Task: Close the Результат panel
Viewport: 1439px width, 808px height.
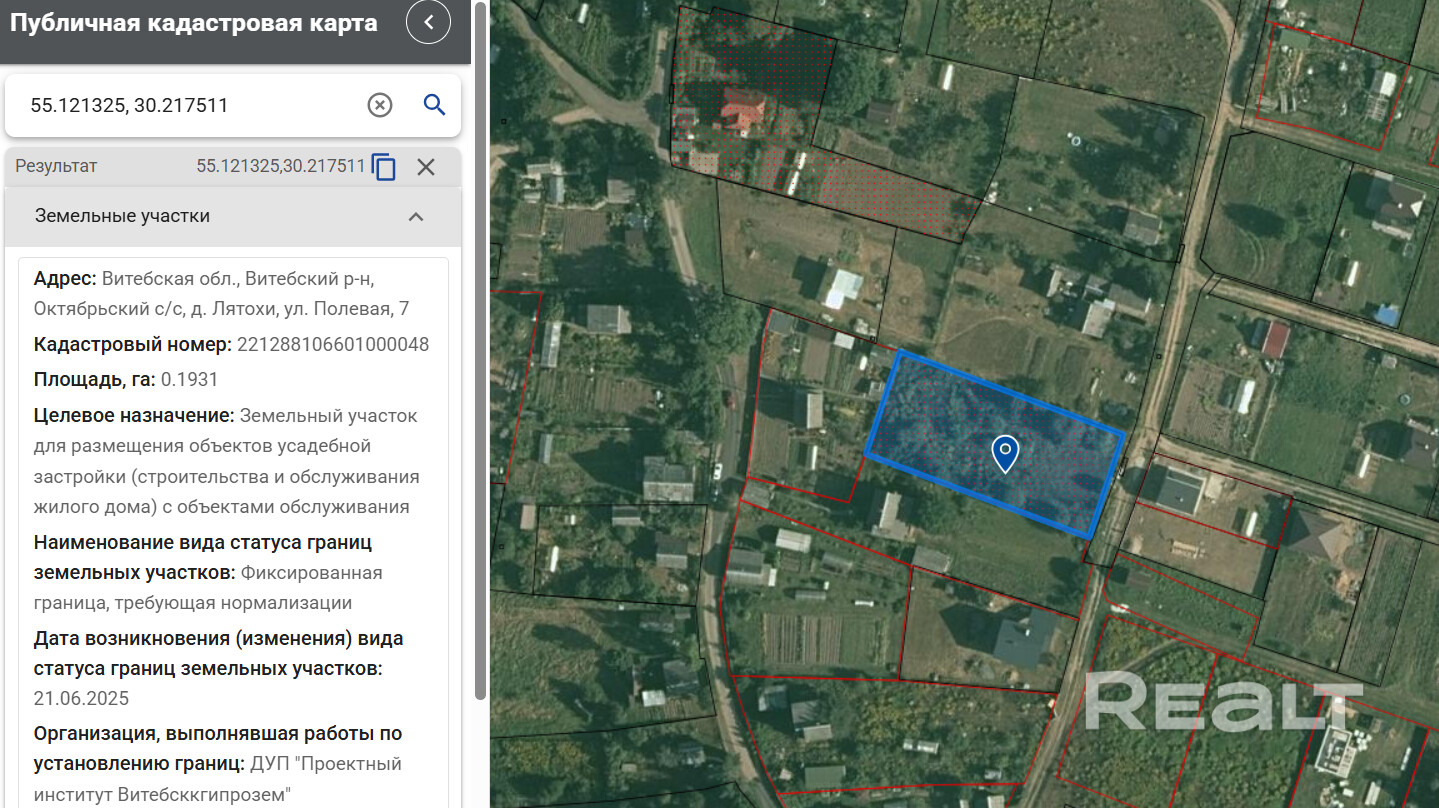Action: [x=426, y=167]
